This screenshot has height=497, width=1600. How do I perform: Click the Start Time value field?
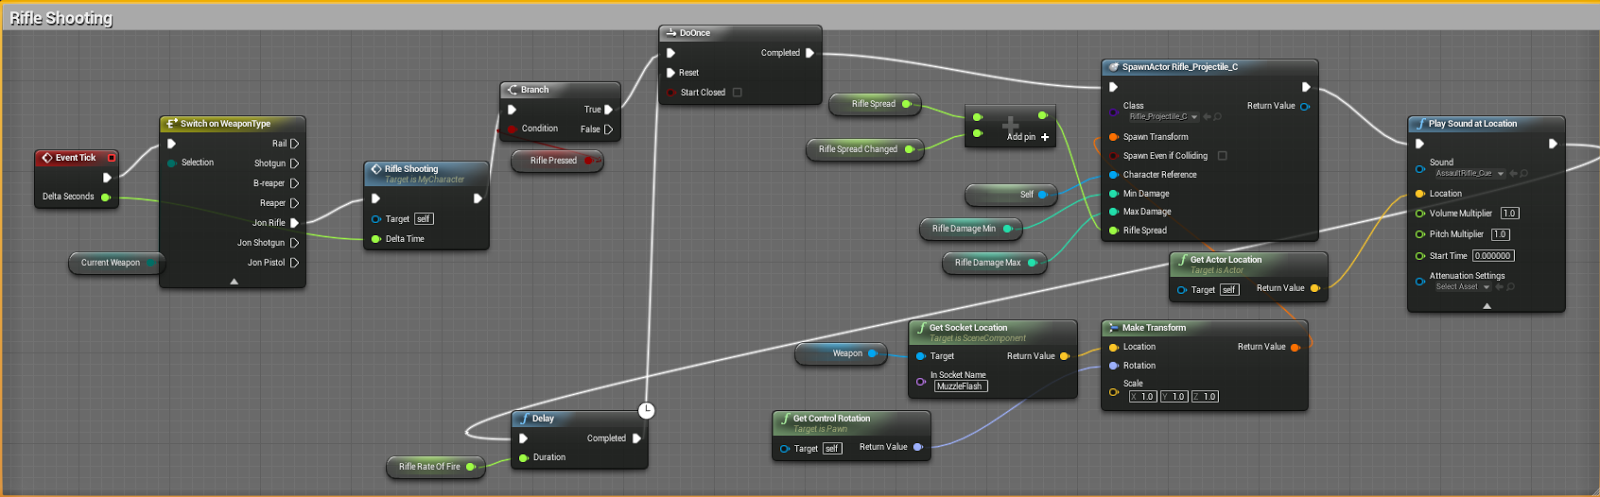click(x=1493, y=256)
